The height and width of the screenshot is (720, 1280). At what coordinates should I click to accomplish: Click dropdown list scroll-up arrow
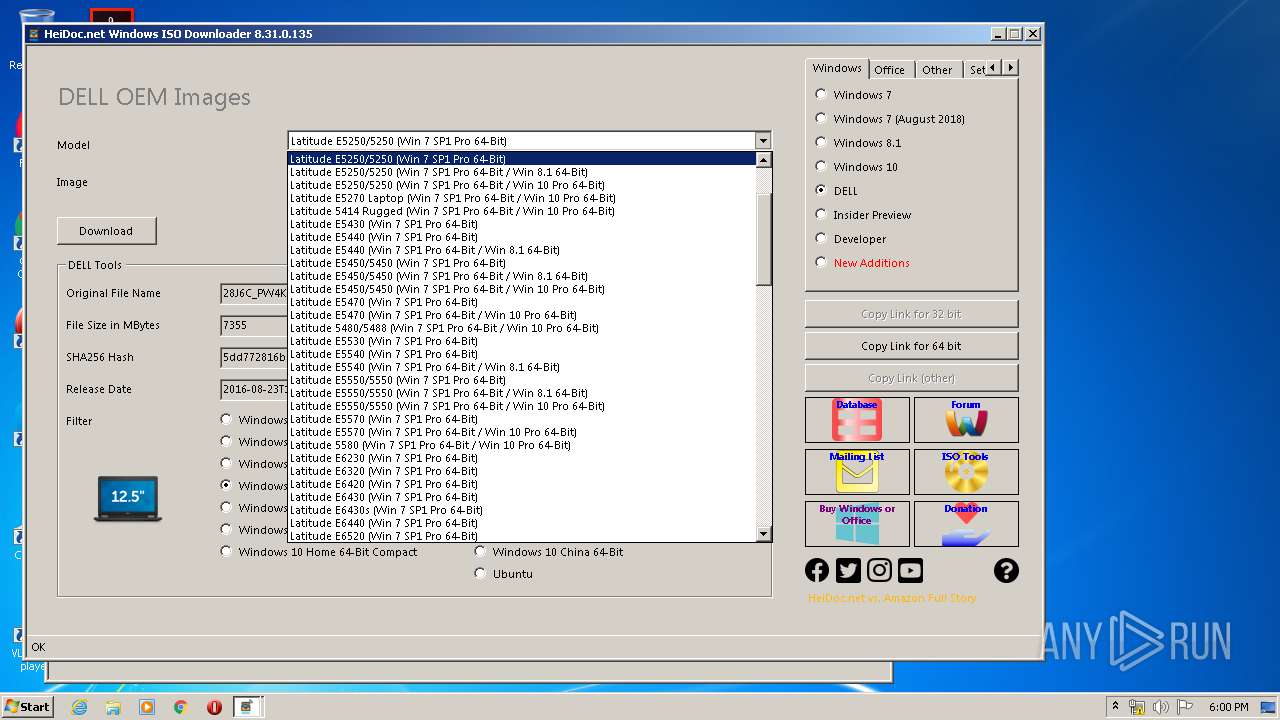[764, 160]
